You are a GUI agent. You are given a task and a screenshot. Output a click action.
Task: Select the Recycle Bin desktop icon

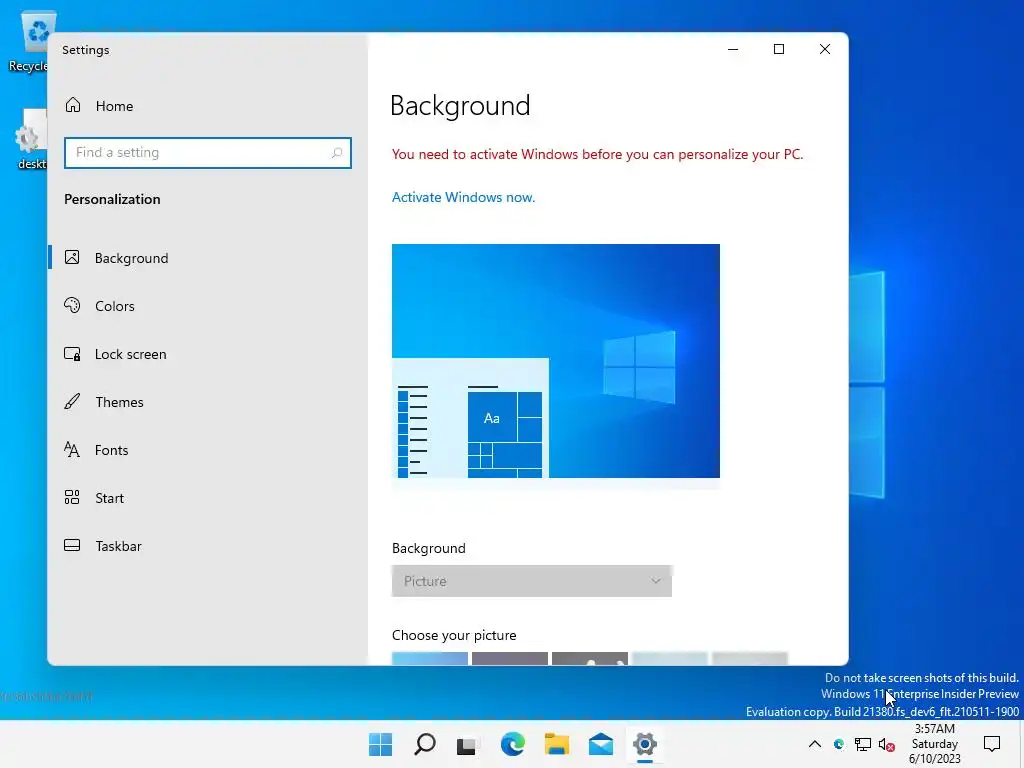coord(31,41)
